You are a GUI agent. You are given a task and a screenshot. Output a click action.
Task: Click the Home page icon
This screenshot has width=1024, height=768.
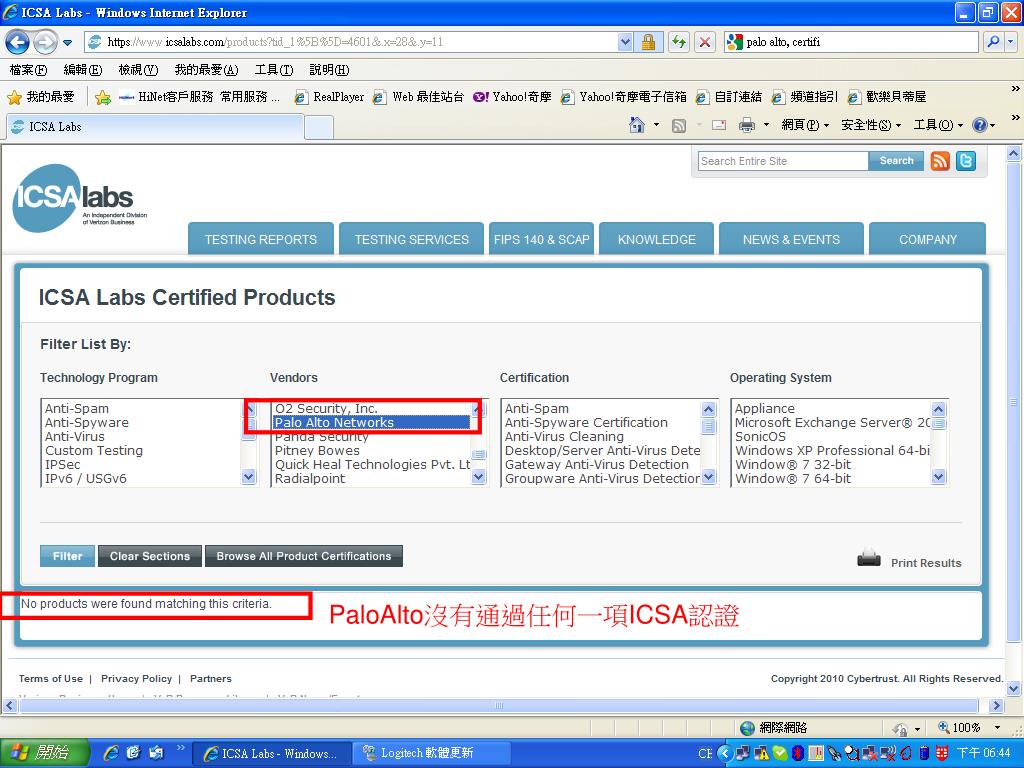click(637, 124)
